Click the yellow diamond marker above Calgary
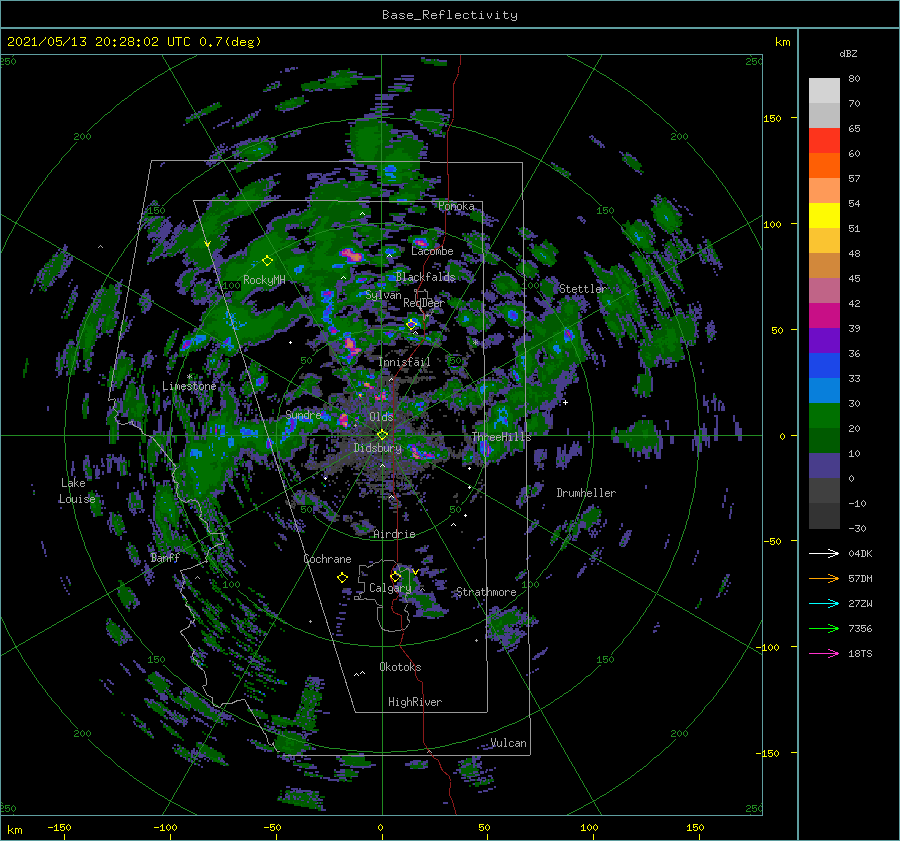Image resolution: width=900 pixels, height=841 pixels. pos(395,576)
